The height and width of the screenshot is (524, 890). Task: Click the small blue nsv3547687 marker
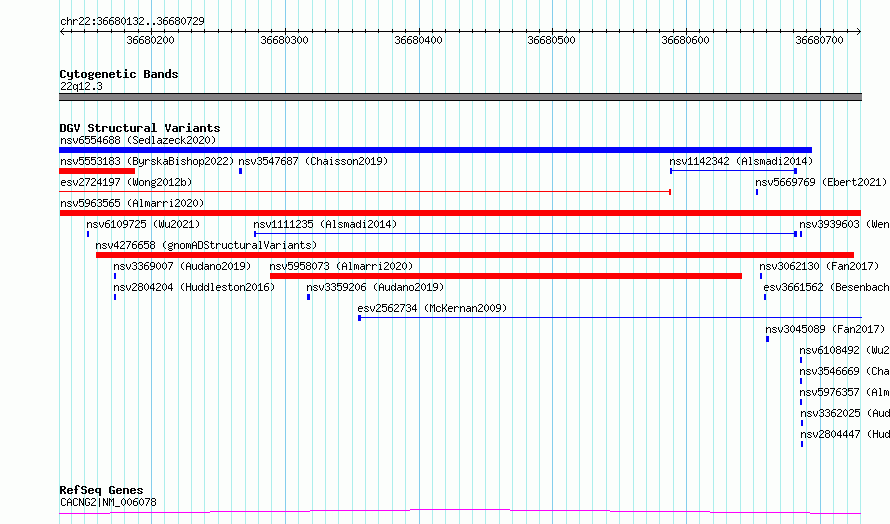241,171
